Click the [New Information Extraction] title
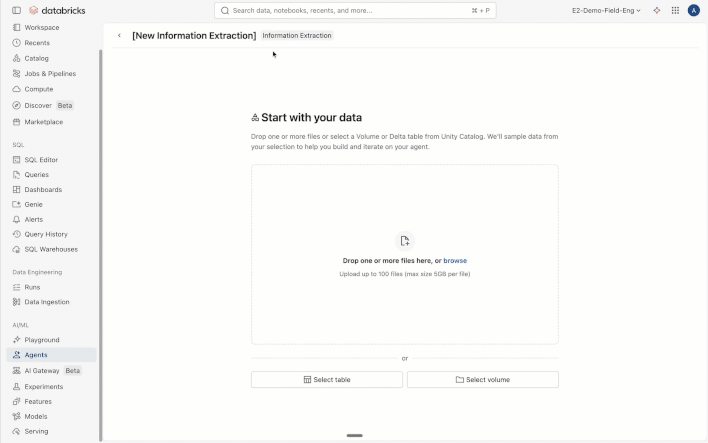The height and width of the screenshot is (443, 708). tap(194, 36)
